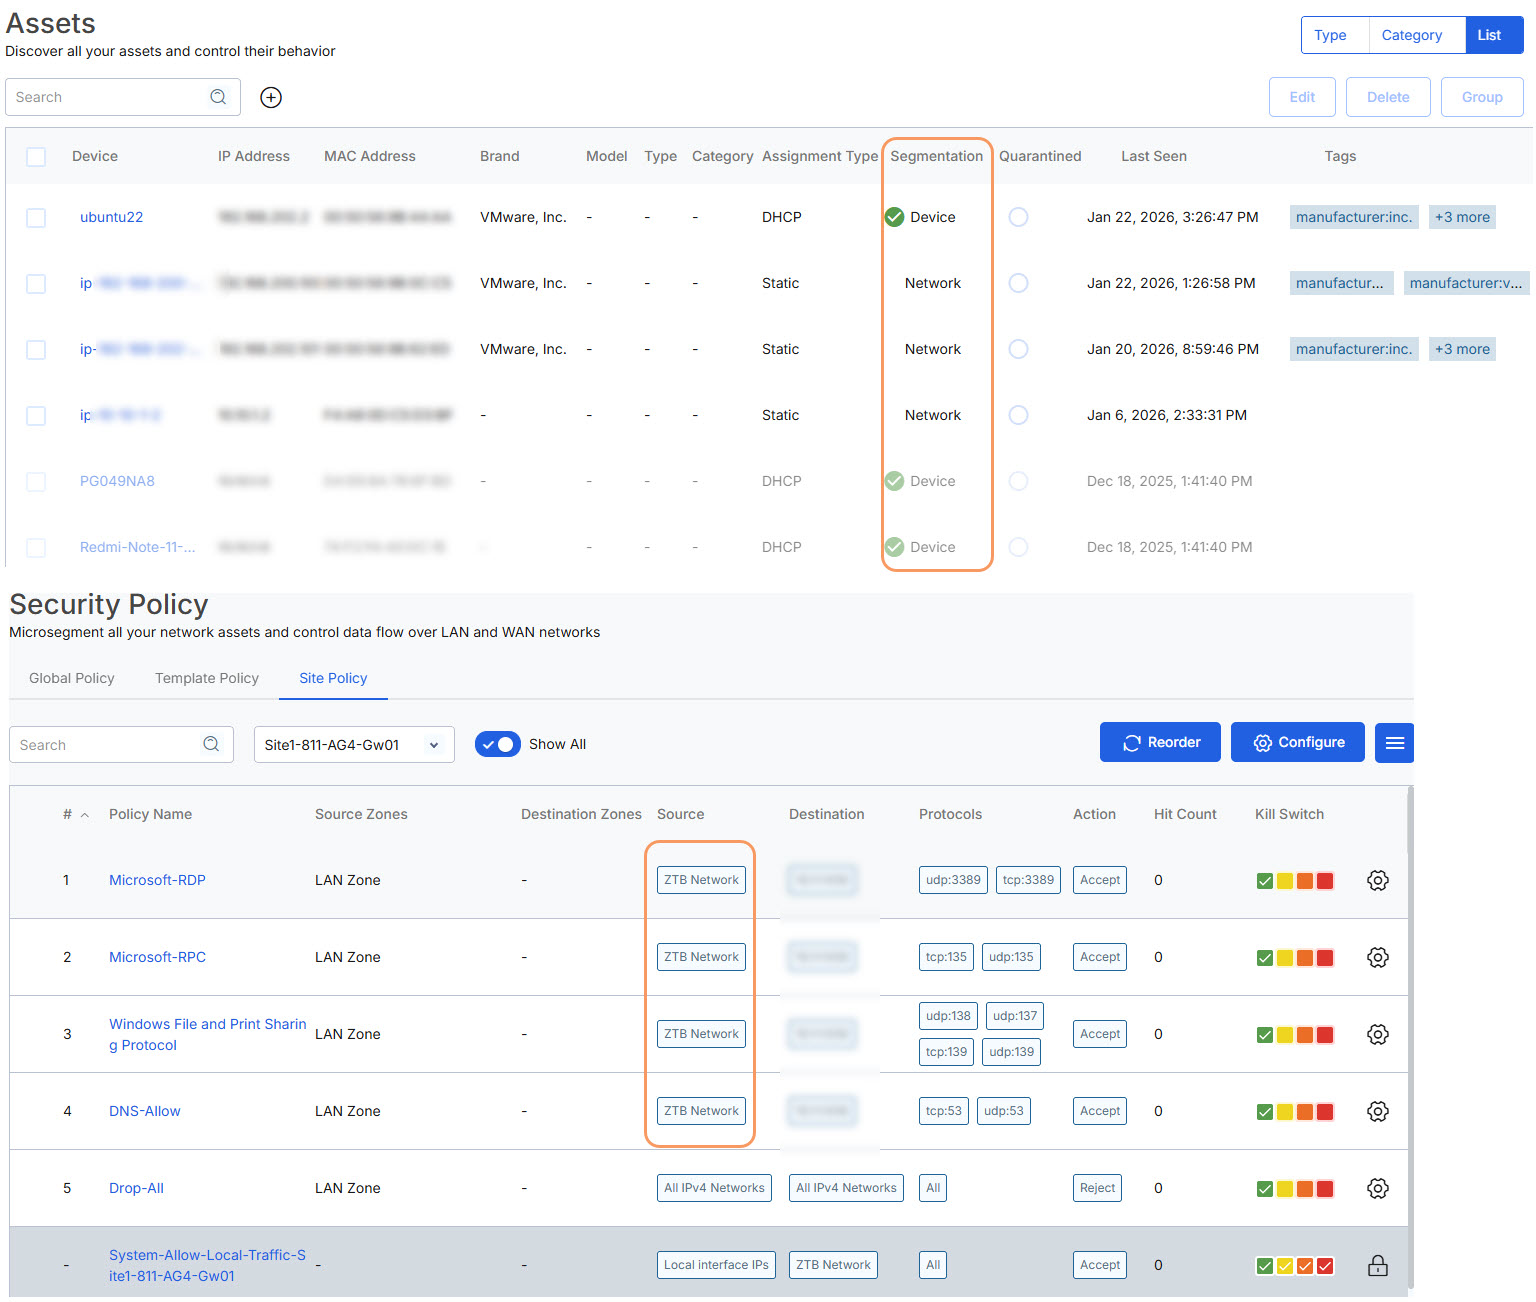The image size is (1536, 1302).
Task: Select the Site Policy tab
Action: pos(333,678)
